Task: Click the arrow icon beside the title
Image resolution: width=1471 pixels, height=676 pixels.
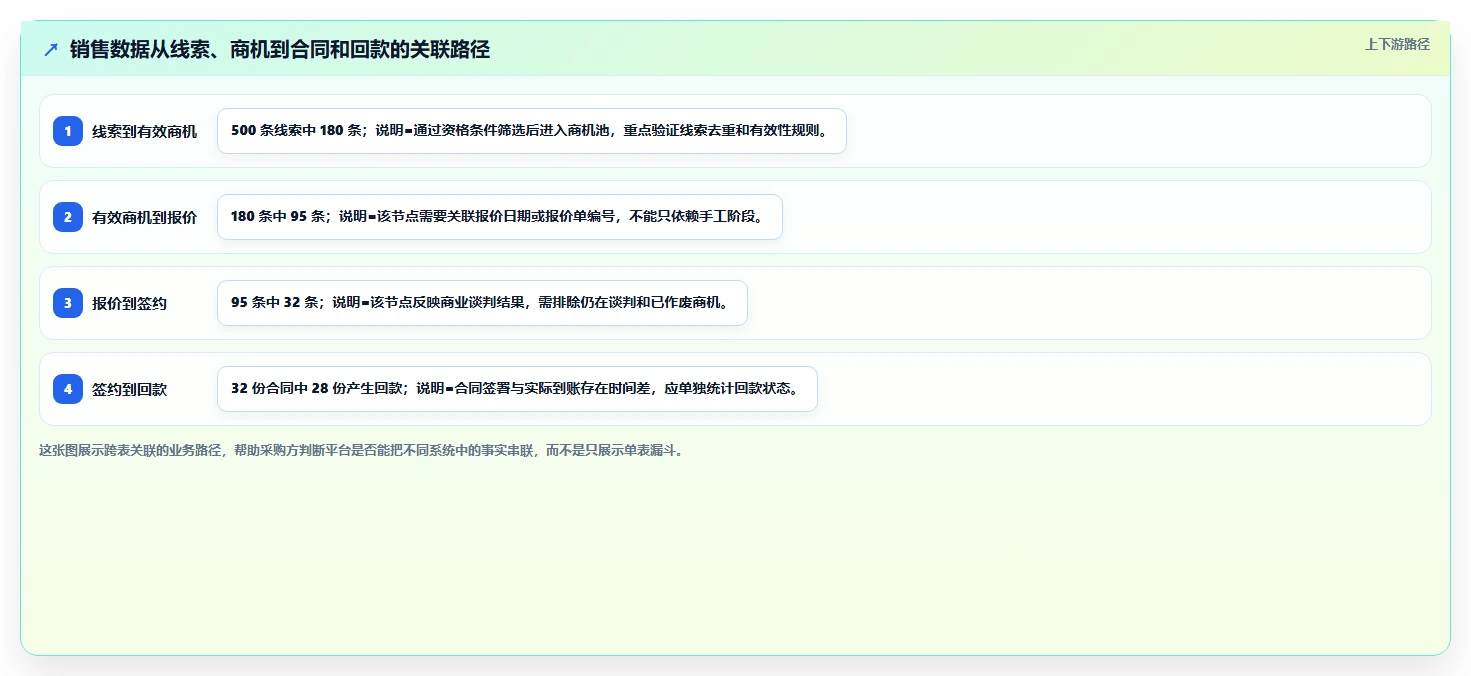Action: [x=51, y=49]
